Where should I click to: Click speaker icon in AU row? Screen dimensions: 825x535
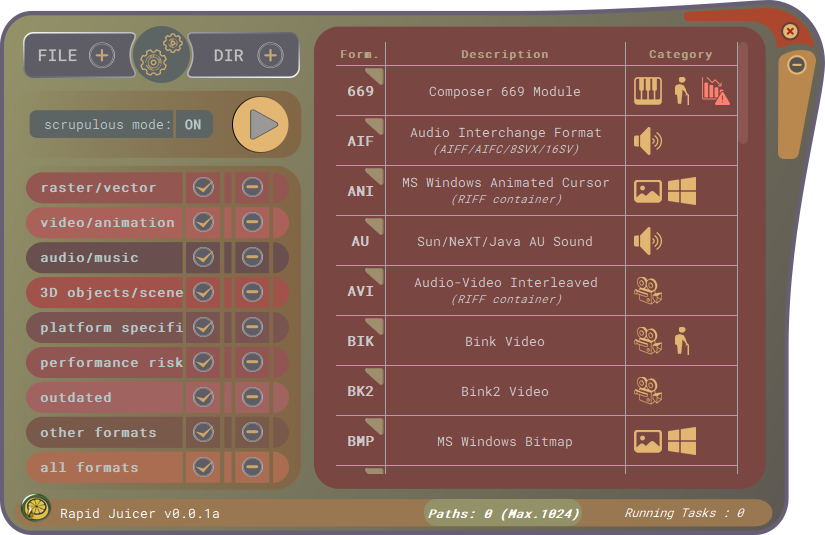click(648, 241)
